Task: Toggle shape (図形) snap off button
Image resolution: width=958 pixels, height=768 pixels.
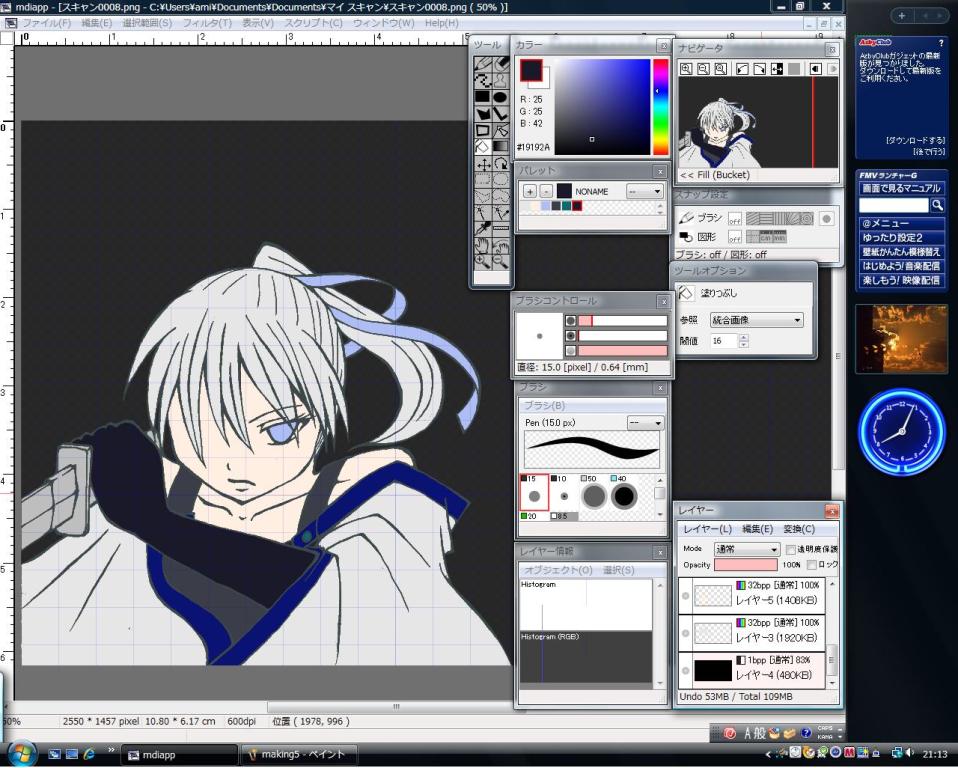Action: point(734,237)
